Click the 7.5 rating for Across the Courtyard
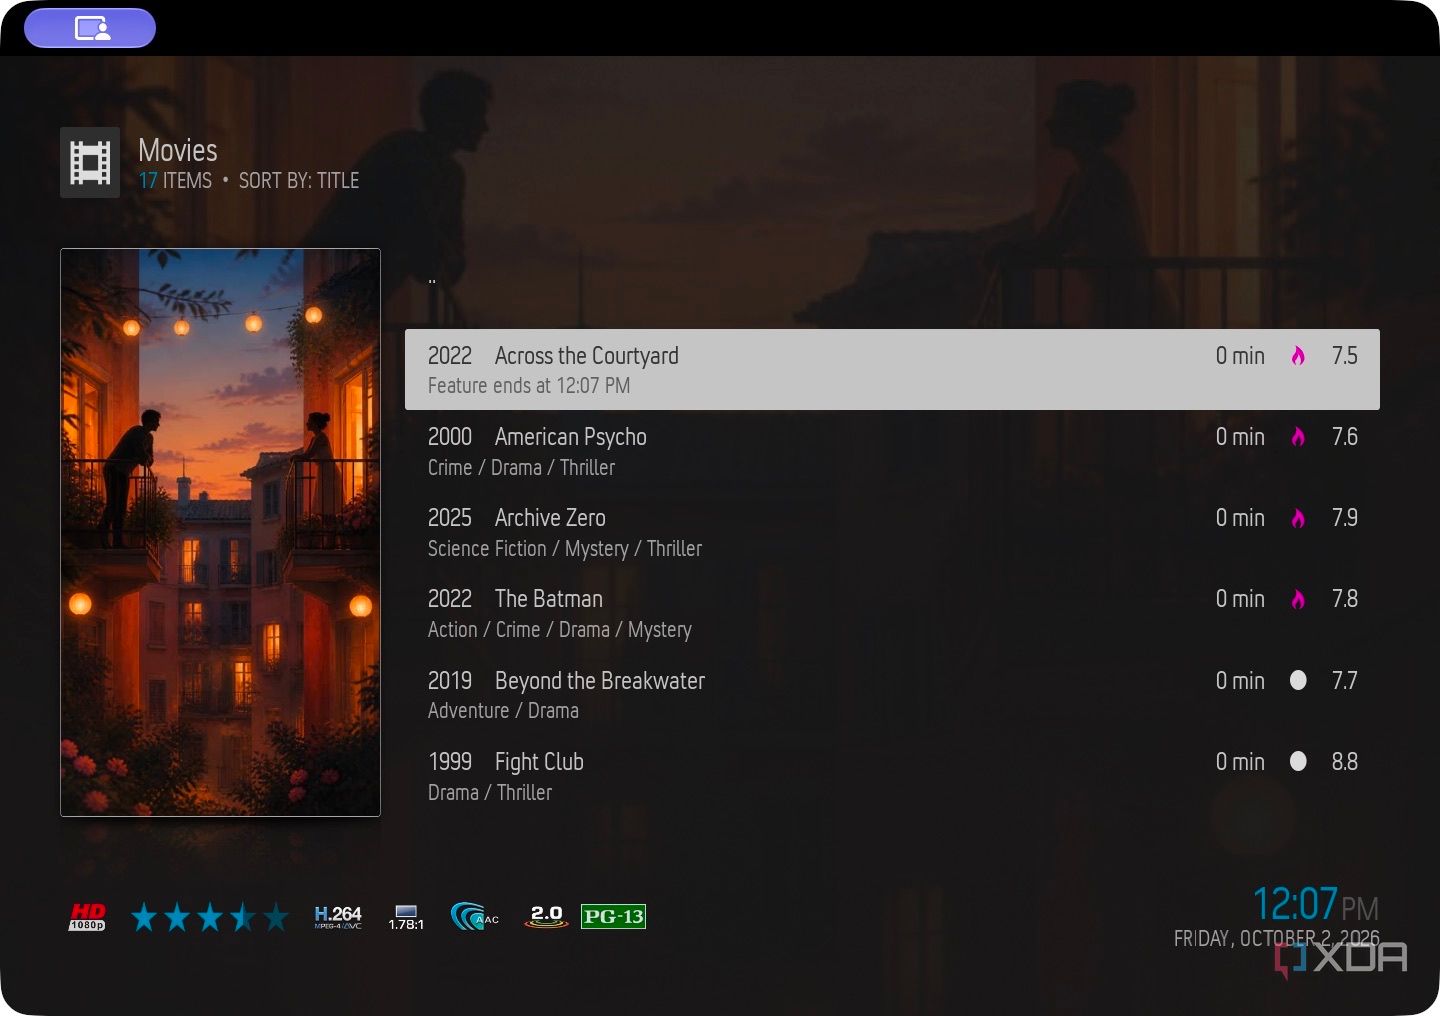The height and width of the screenshot is (1016, 1440). point(1345,356)
